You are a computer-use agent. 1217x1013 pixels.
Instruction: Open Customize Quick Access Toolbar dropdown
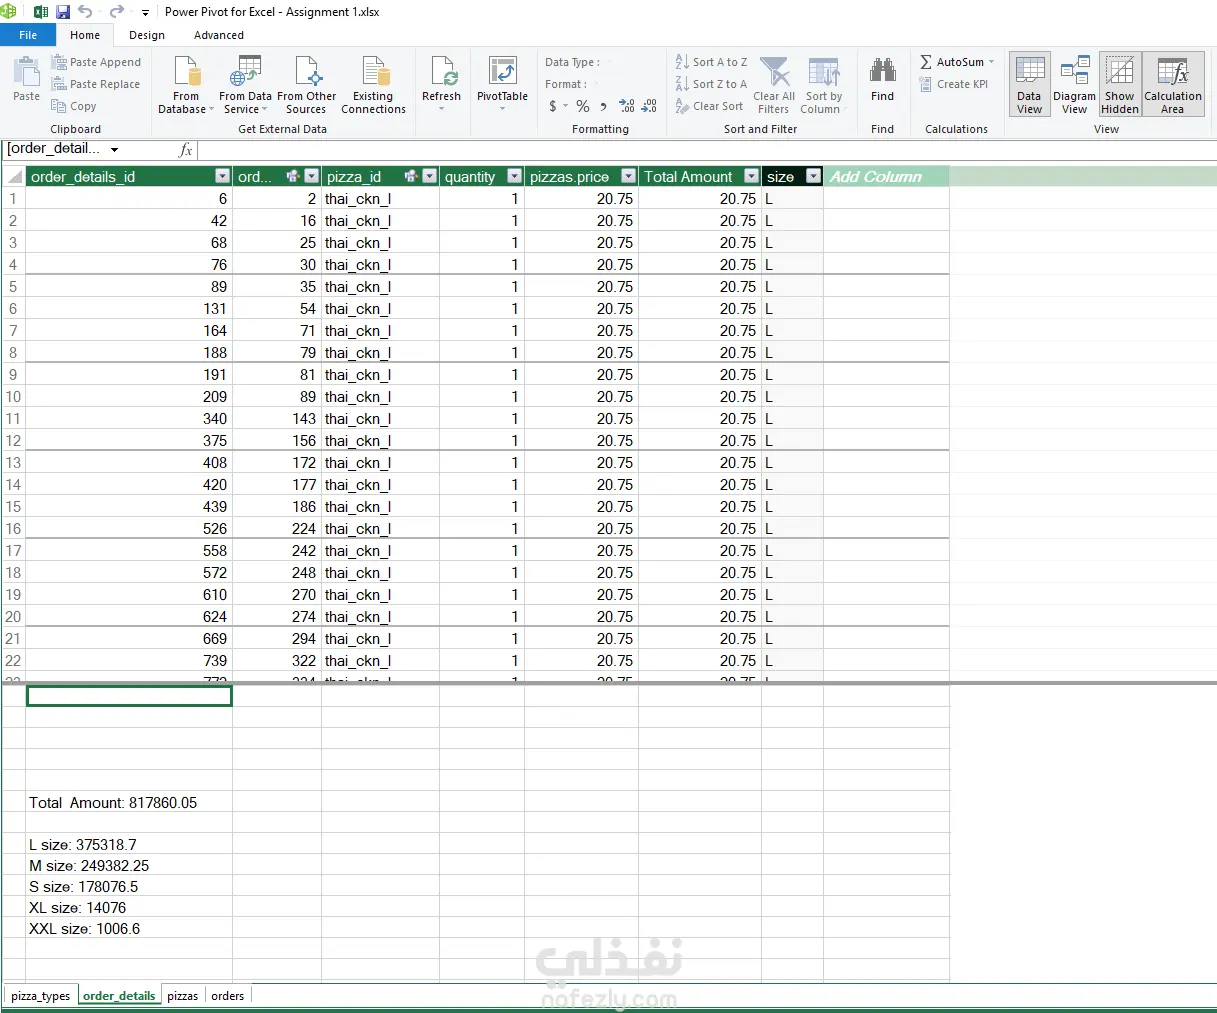tap(145, 13)
